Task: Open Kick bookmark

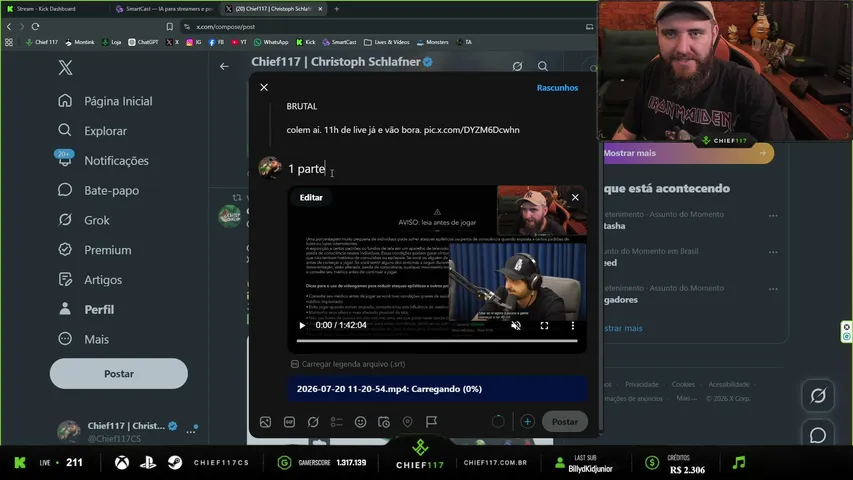Action: (306, 42)
